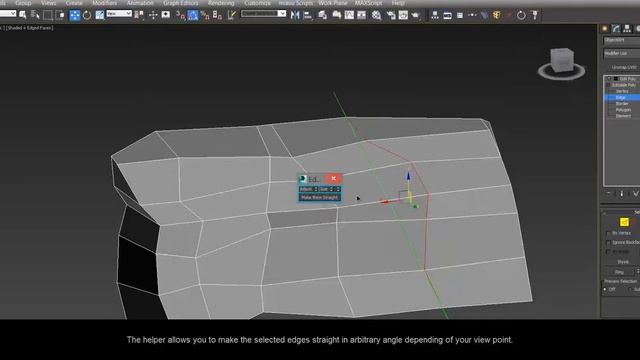
Task: Select the Select Object tool icon
Action: click(x=23, y=15)
